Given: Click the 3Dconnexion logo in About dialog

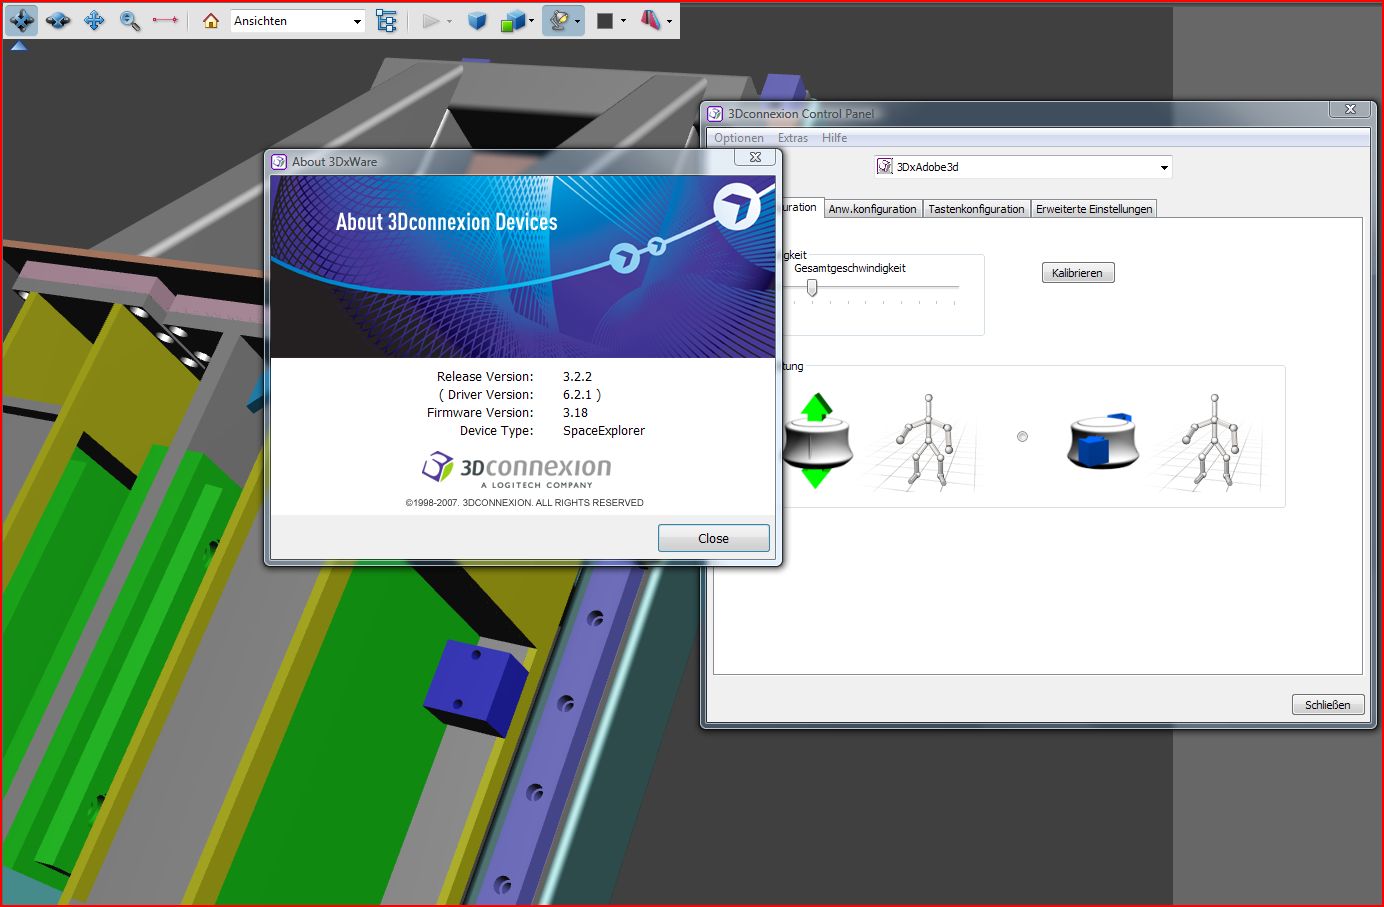Looking at the screenshot, I should tap(516, 469).
